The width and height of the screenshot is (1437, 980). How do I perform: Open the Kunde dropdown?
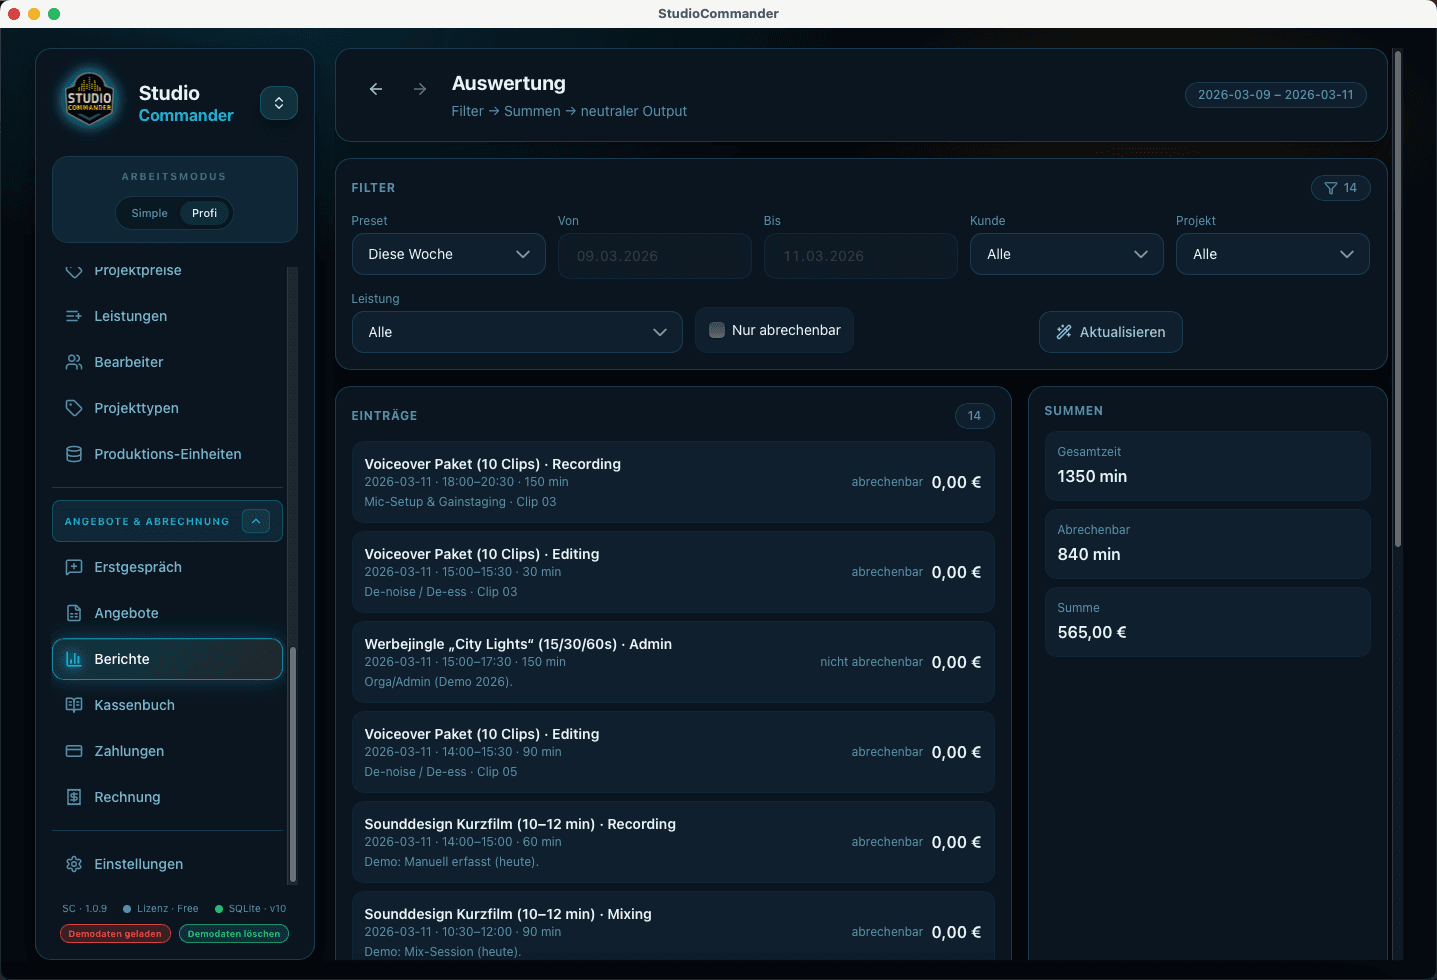(1066, 254)
